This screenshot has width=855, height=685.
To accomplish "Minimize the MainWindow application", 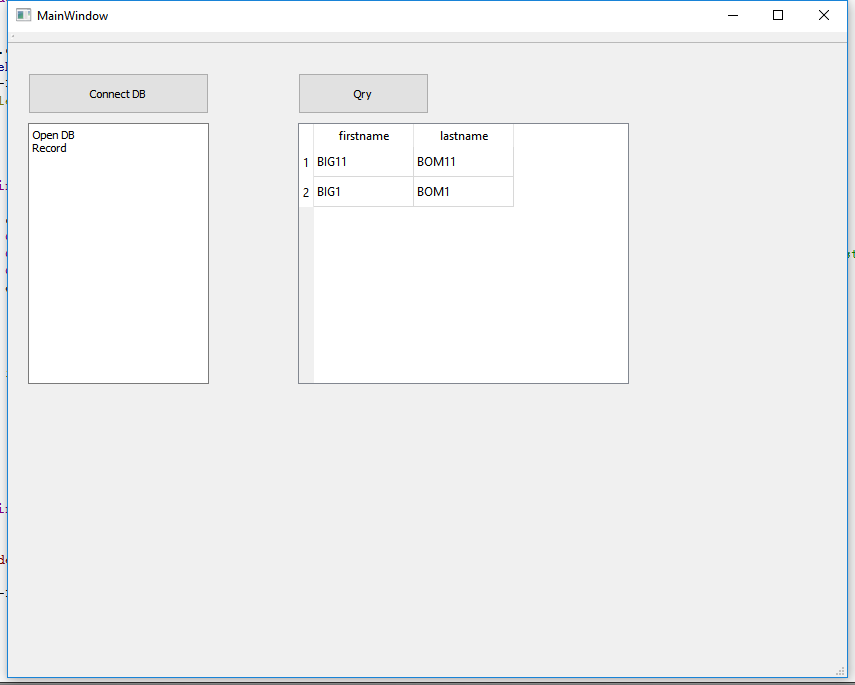I will 732,15.
